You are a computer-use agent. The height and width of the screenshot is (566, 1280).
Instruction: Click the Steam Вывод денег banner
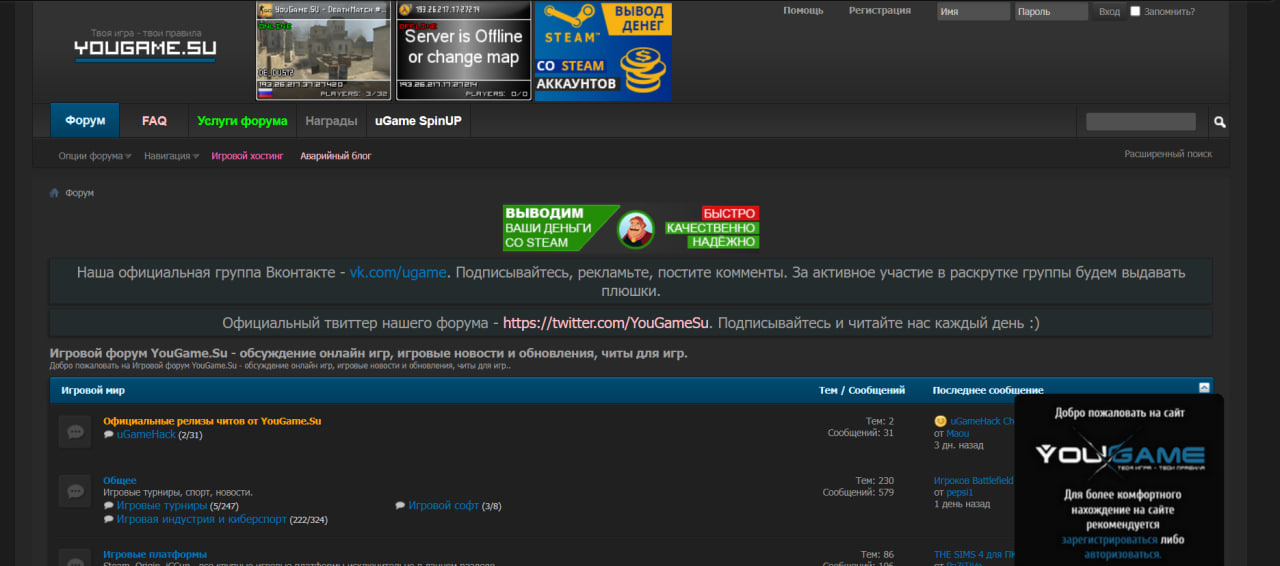[x=603, y=51]
